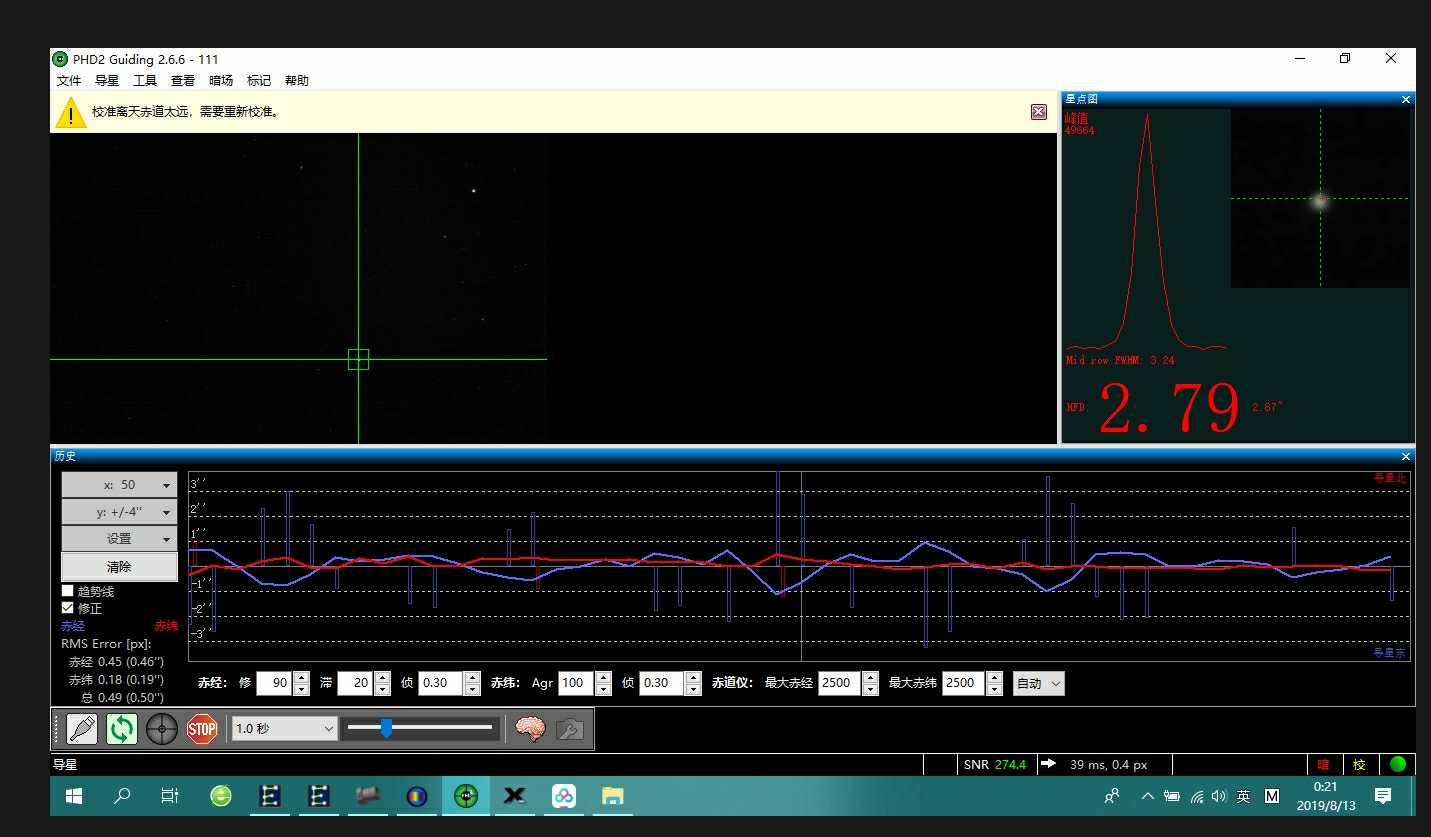Click PHD2 app icon in title bar
1431x837 pixels.
pyautogui.click(x=61, y=59)
